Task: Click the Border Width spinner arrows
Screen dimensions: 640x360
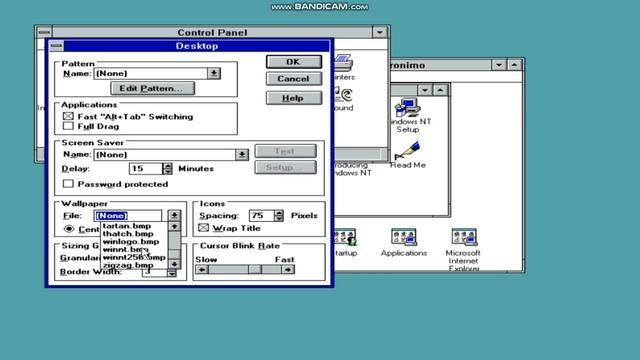Action: click(172, 273)
